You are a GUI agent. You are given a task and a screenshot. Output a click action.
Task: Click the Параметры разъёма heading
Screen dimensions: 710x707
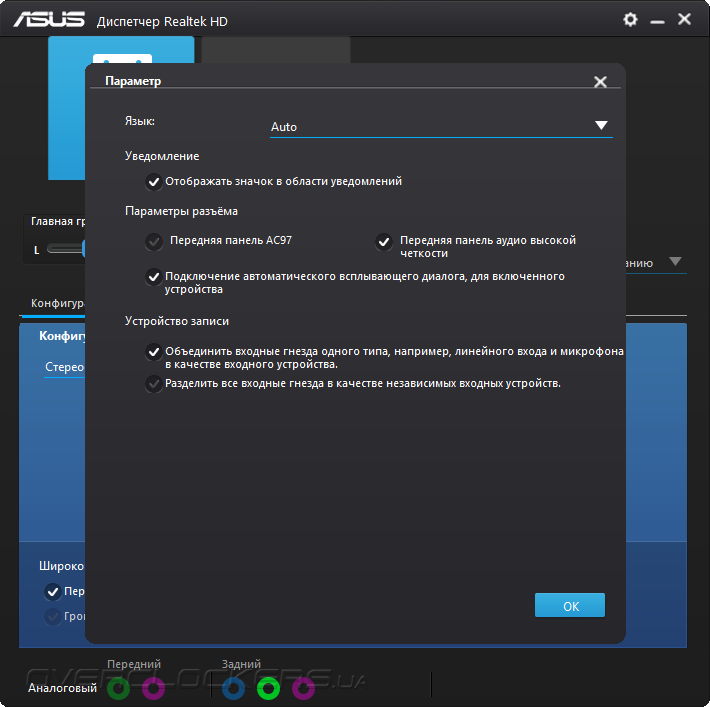(181, 212)
